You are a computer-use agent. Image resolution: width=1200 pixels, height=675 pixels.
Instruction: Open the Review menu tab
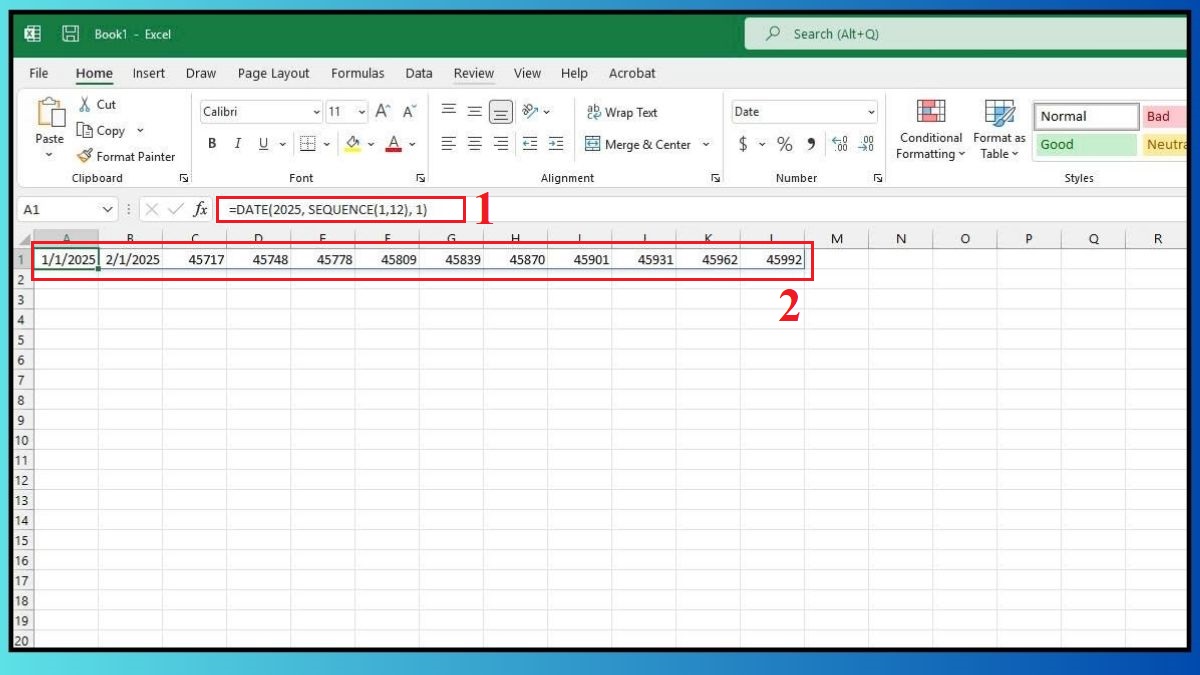(x=474, y=73)
